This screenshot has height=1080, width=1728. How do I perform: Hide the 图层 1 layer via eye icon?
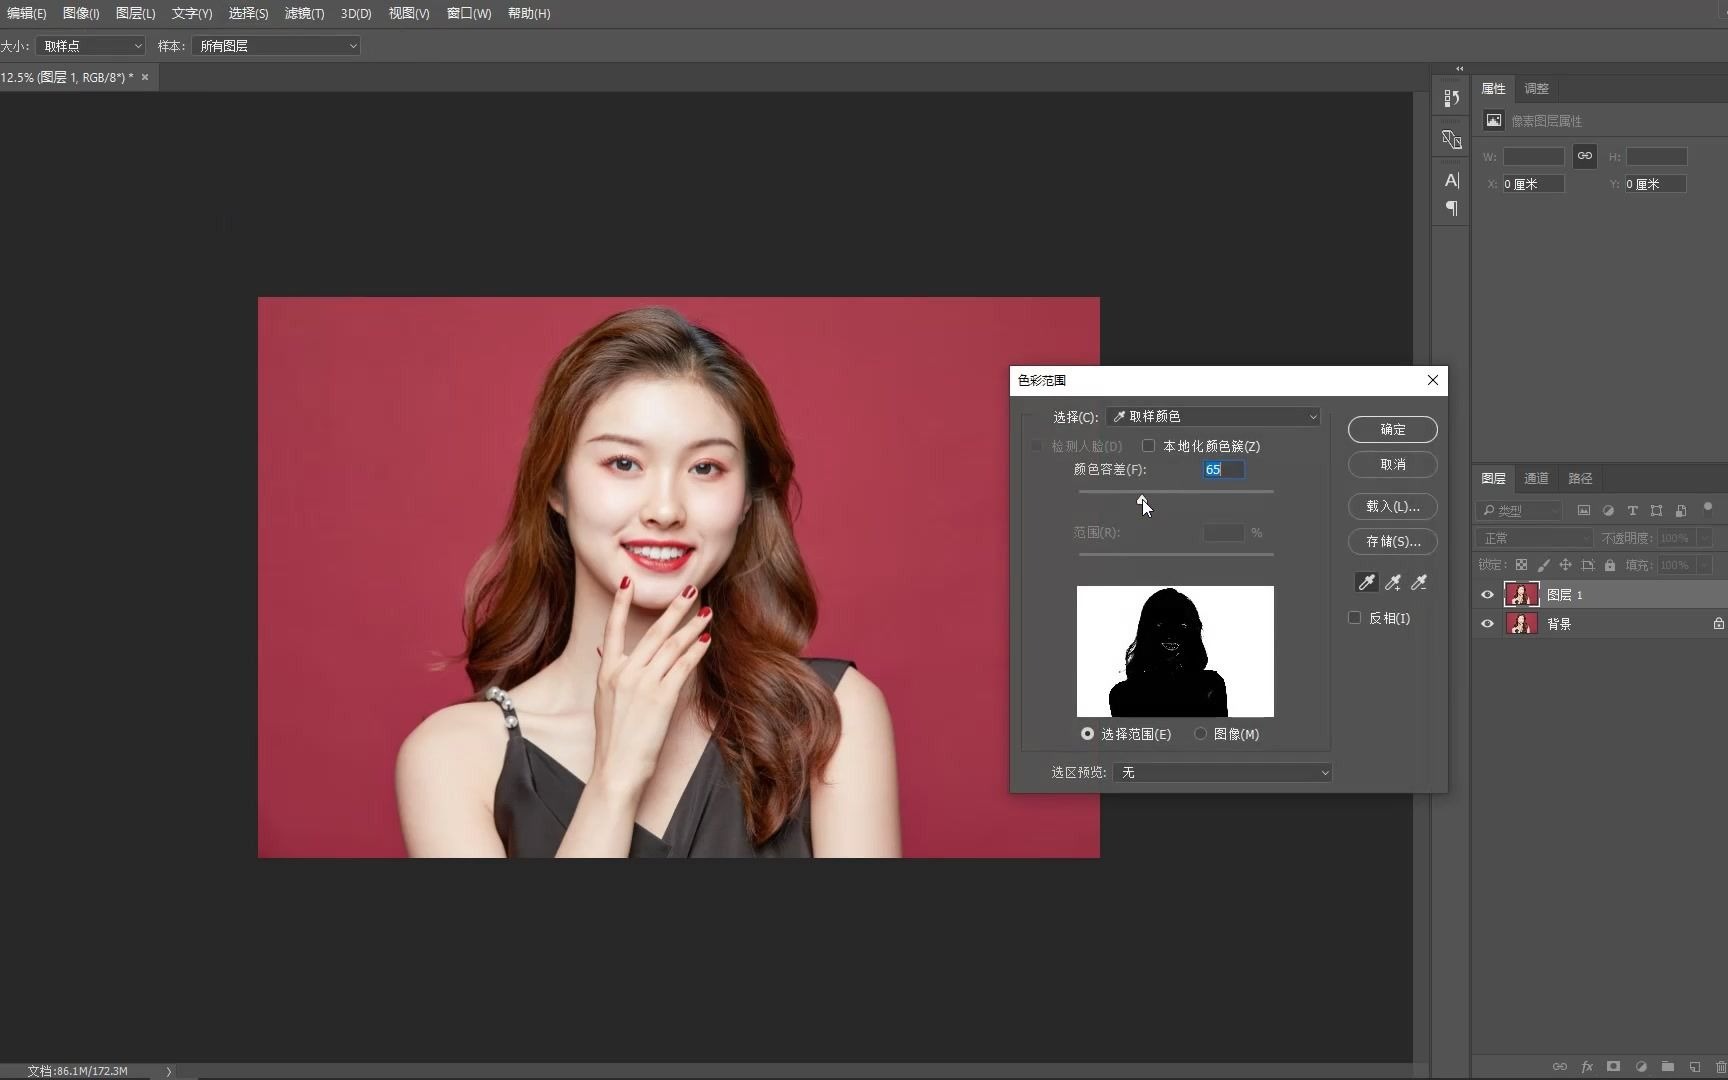1487,595
